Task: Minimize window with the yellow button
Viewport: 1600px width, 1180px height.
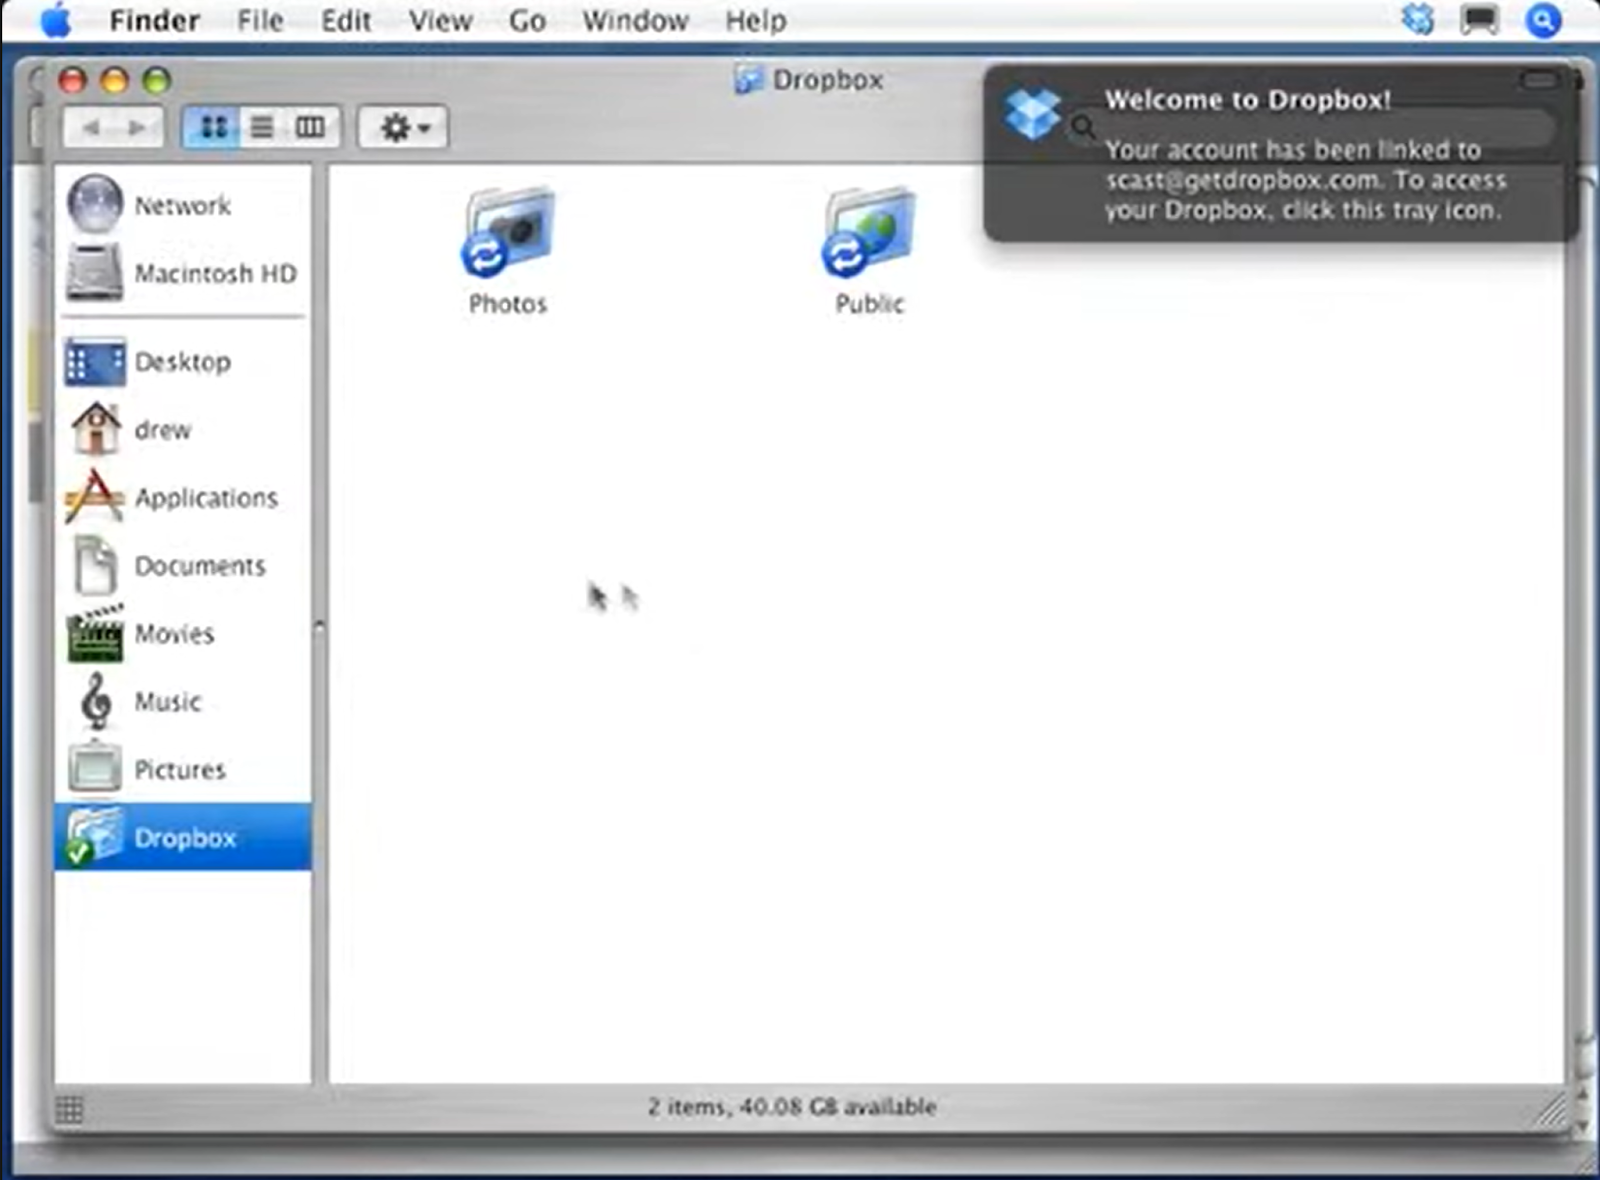Action: [115, 80]
